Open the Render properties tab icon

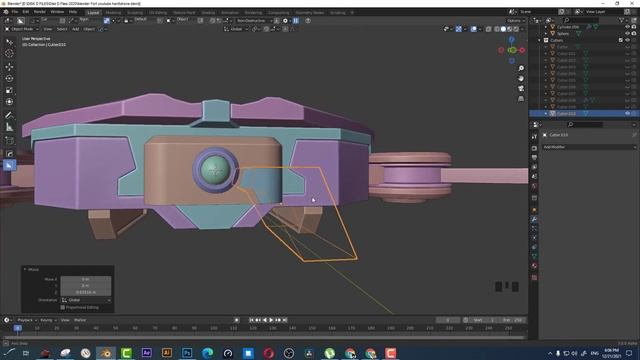tap(534, 148)
